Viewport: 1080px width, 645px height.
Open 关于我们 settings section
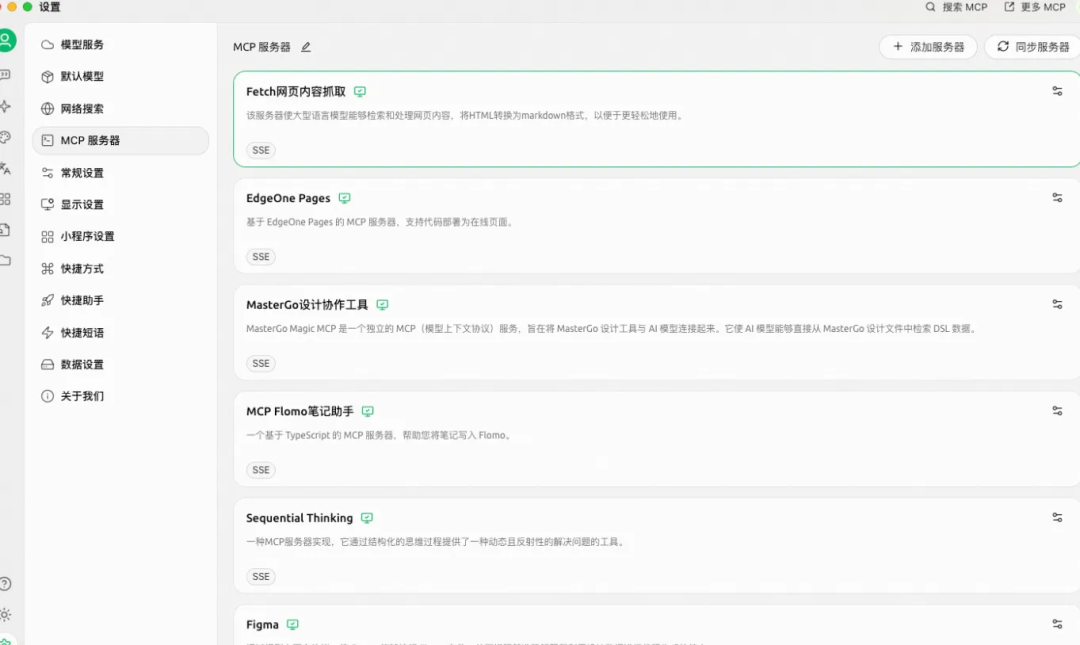(x=121, y=396)
